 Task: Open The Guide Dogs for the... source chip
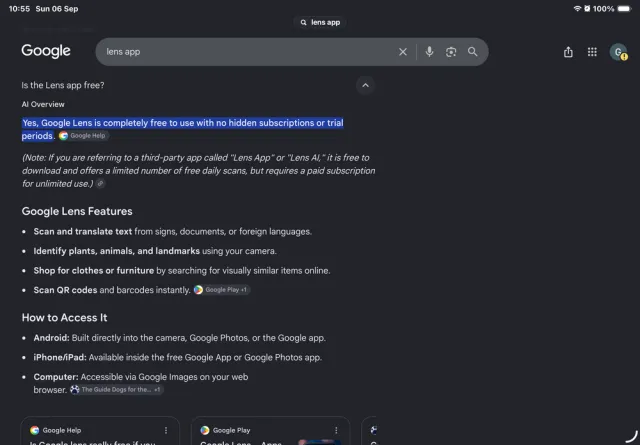click(x=116, y=389)
